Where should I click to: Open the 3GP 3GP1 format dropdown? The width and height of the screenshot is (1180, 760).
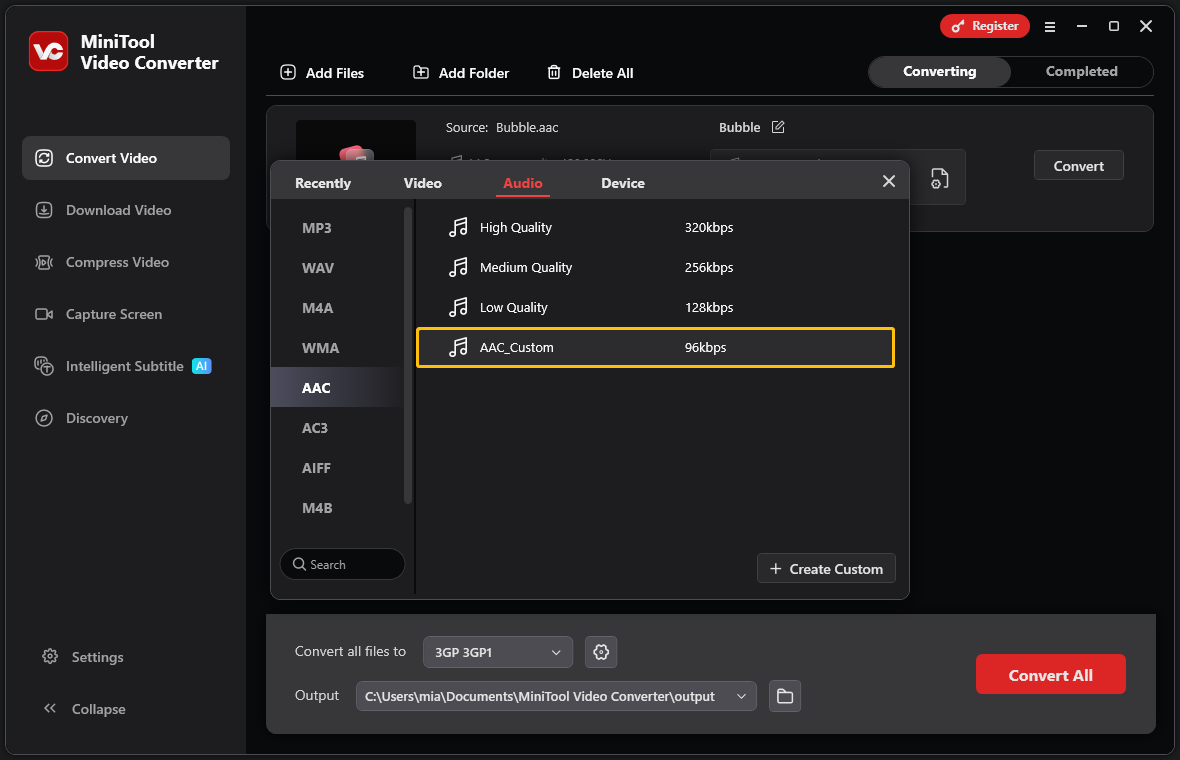coord(497,652)
